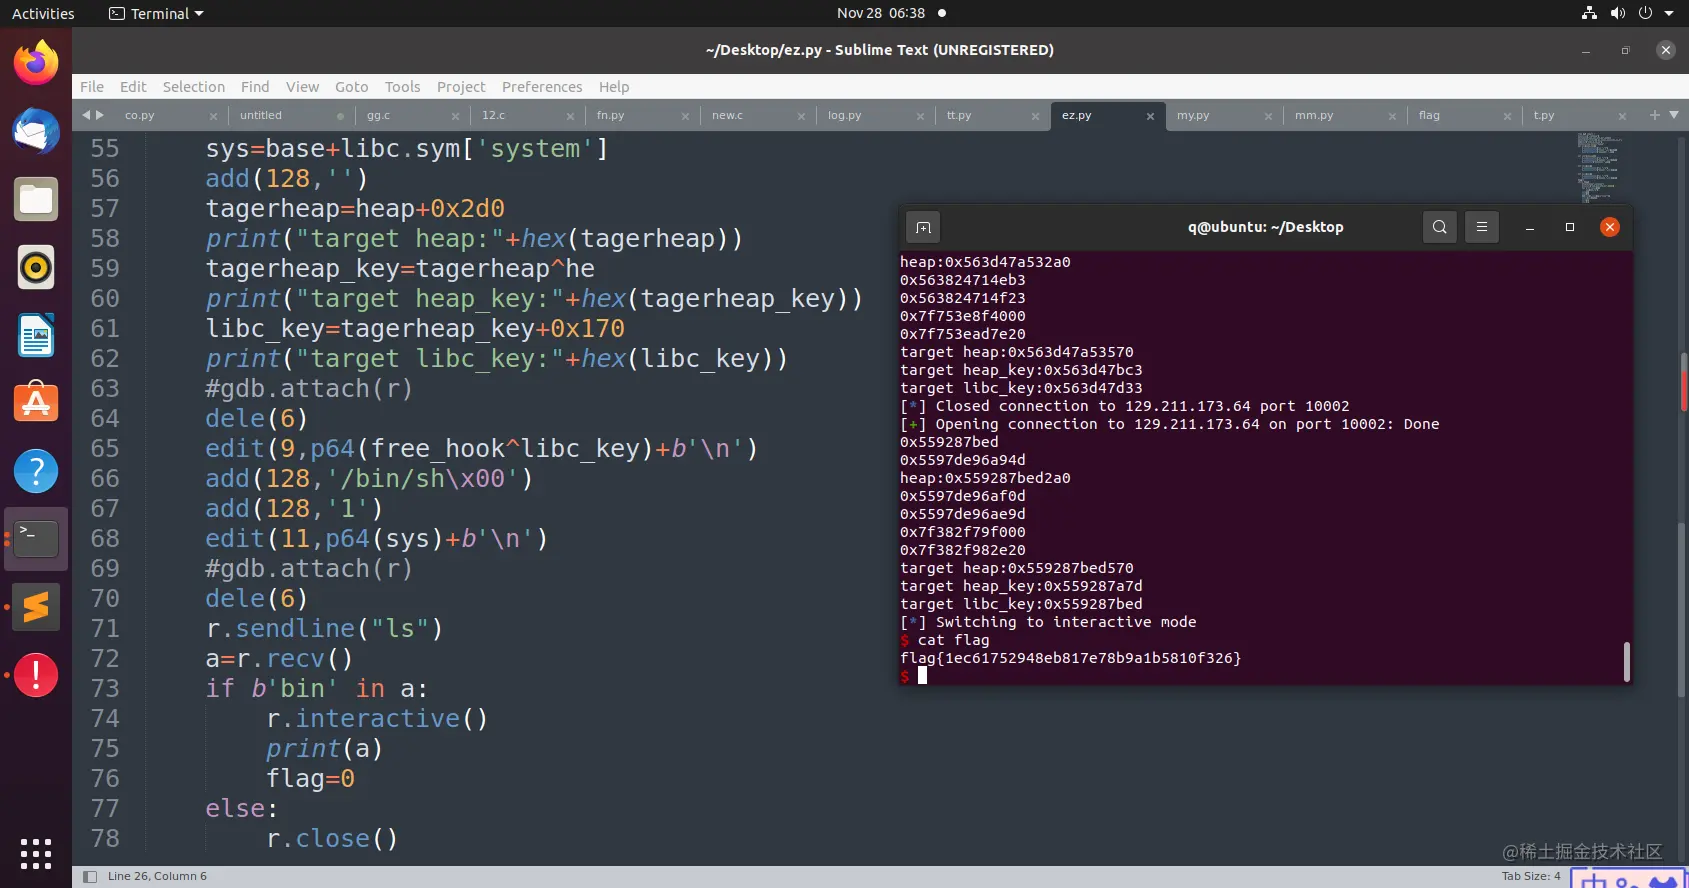Click unsaved-changes dot on untitled tab
1689x888 pixels.
[x=340, y=116]
